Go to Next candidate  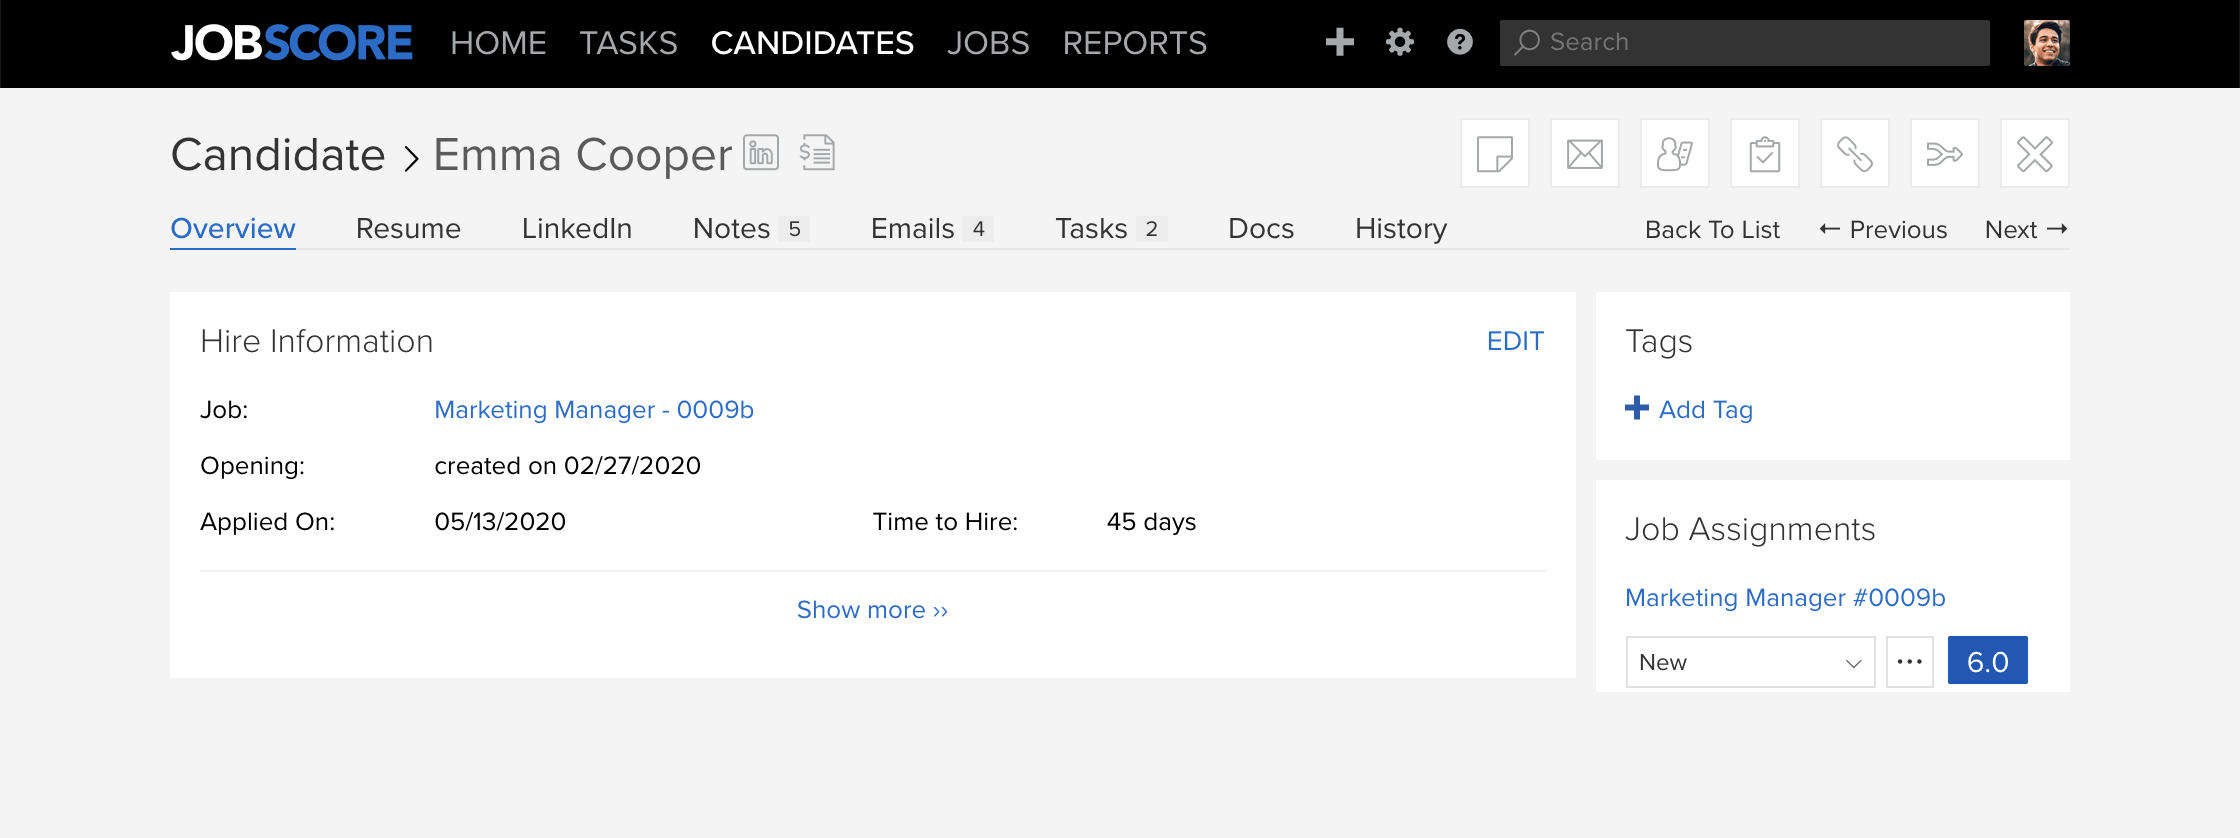tap(2026, 230)
